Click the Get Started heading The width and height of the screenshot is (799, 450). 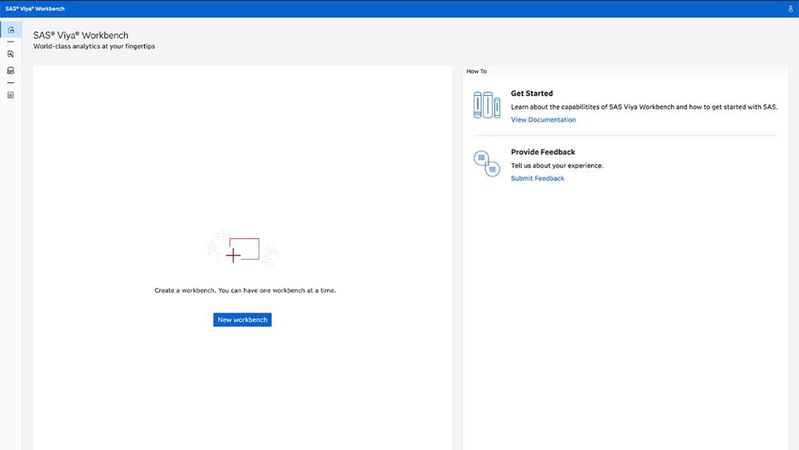coord(531,93)
